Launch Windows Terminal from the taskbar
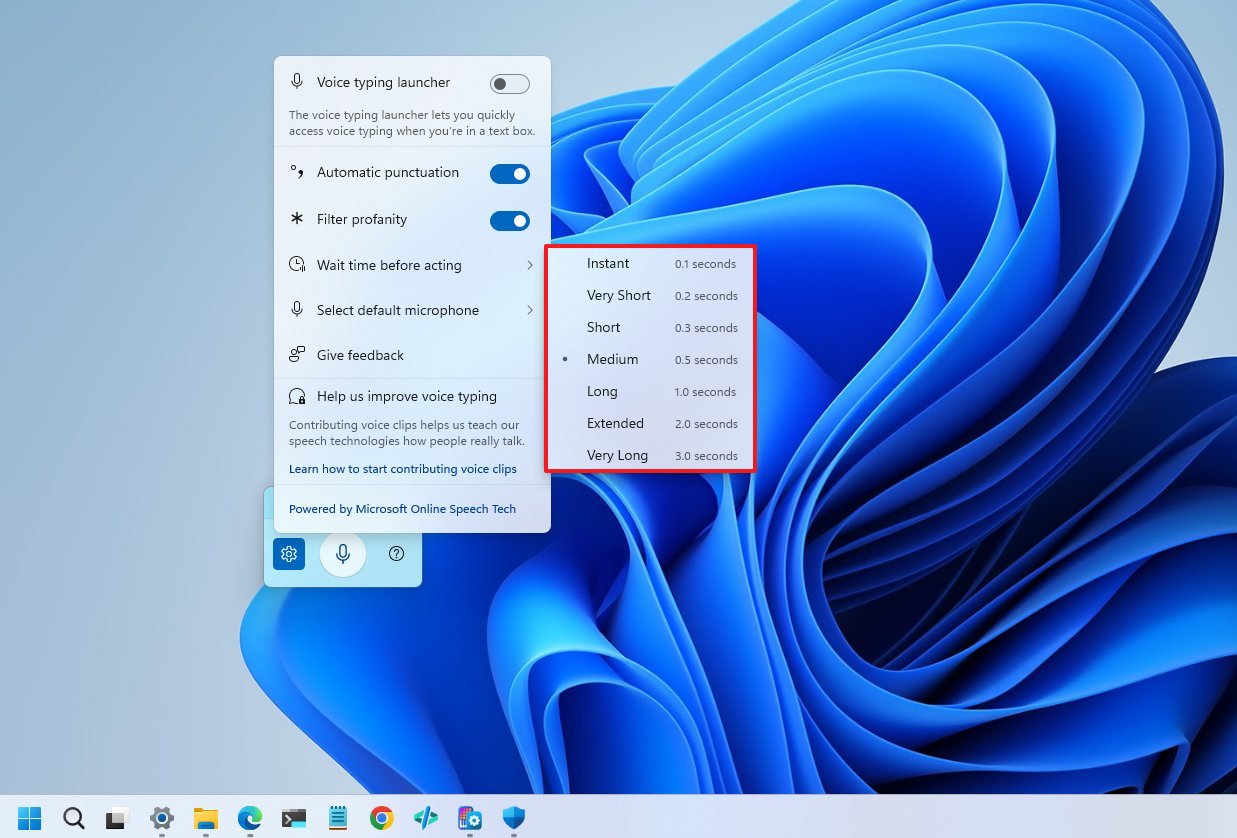The height and width of the screenshot is (838, 1237). point(294,817)
